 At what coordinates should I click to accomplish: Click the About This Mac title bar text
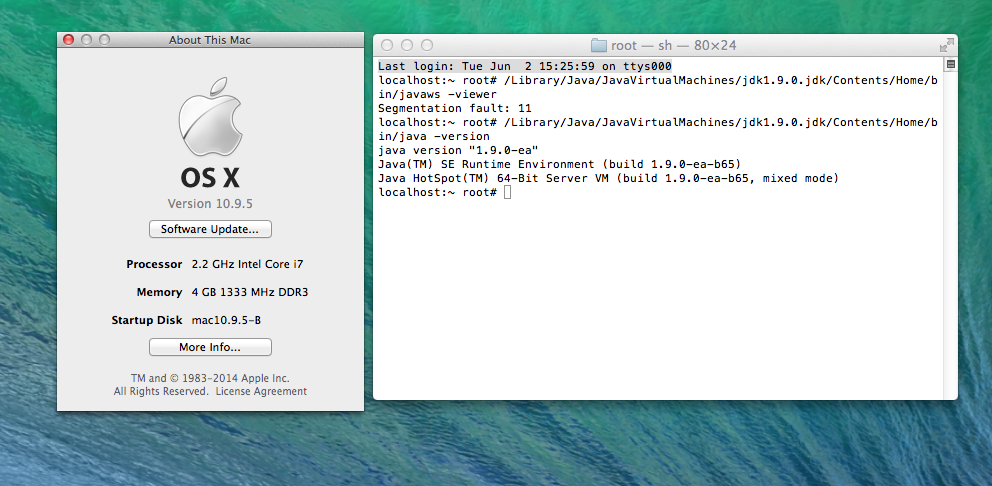(x=210, y=40)
